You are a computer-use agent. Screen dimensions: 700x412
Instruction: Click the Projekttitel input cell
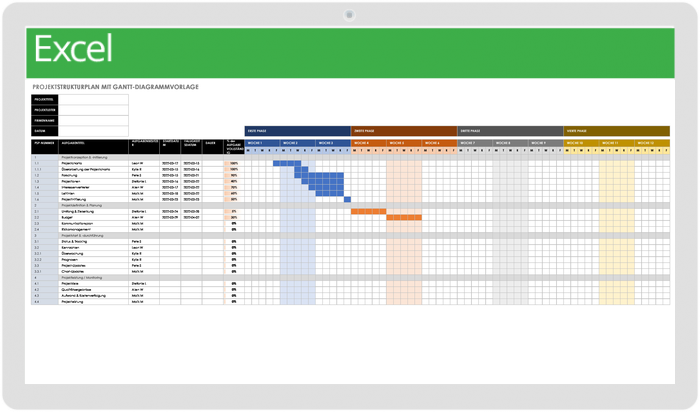tap(93, 99)
